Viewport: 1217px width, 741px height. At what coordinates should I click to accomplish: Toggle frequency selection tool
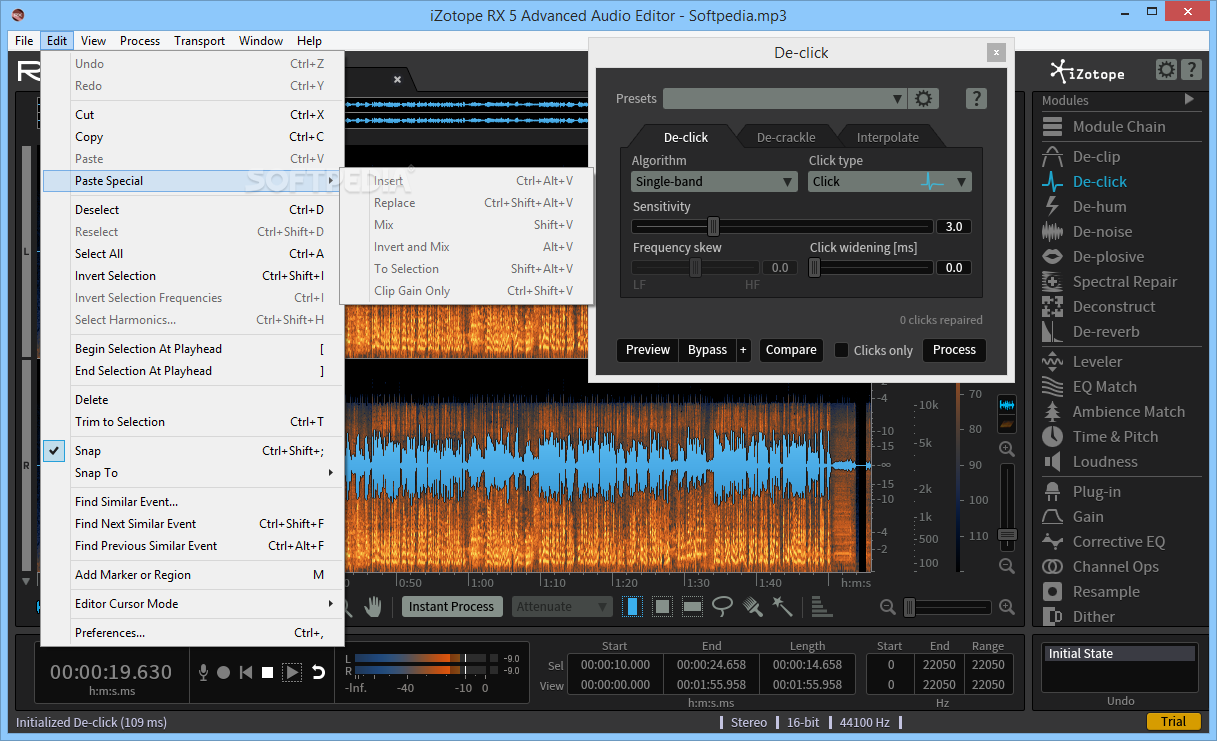pyautogui.click(x=692, y=606)
